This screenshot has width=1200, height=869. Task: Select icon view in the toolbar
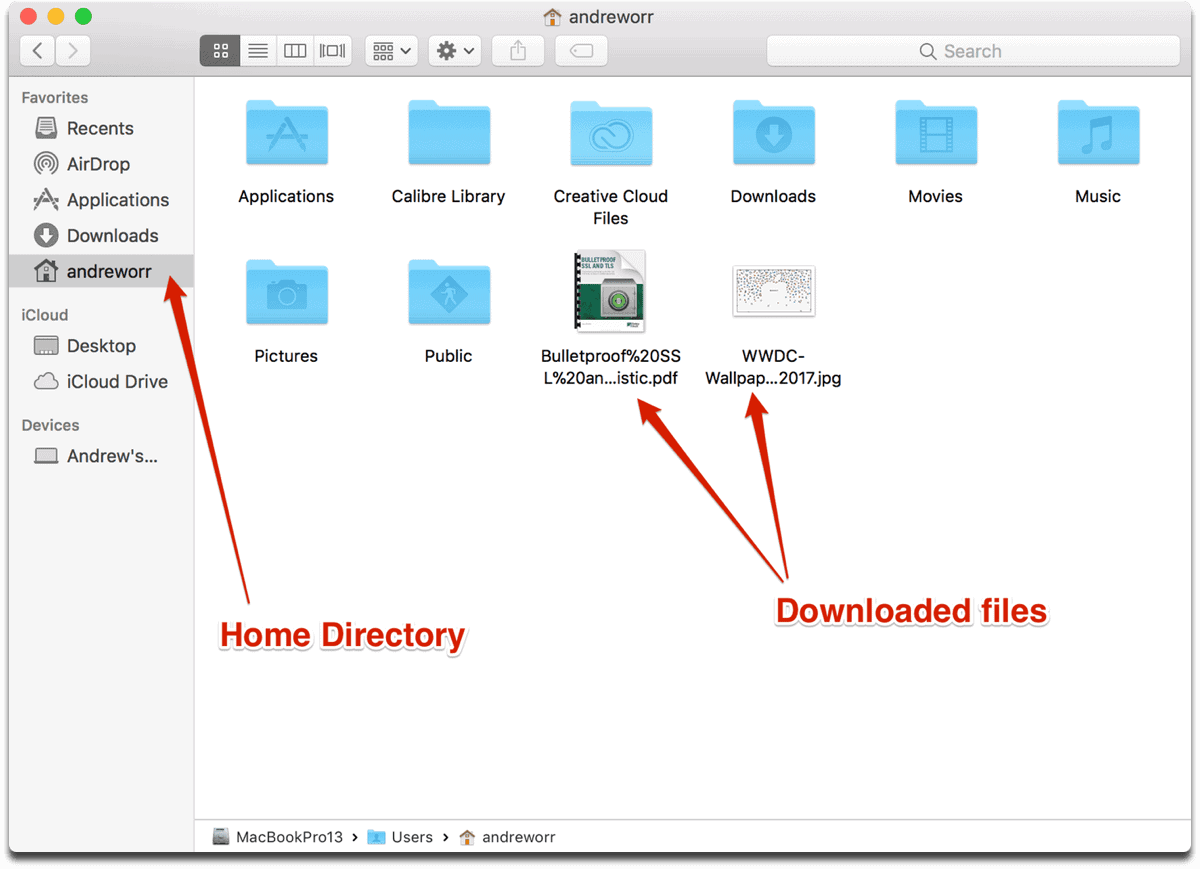220,50
